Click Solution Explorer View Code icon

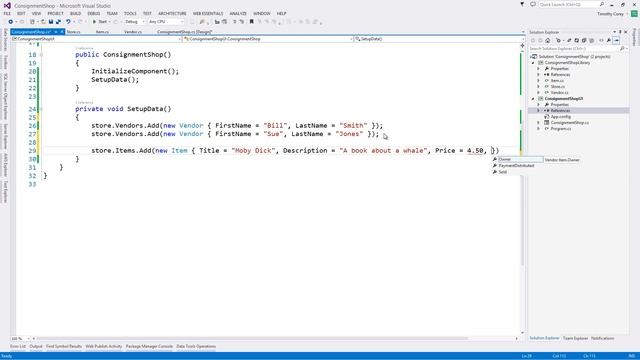point(601,40)
